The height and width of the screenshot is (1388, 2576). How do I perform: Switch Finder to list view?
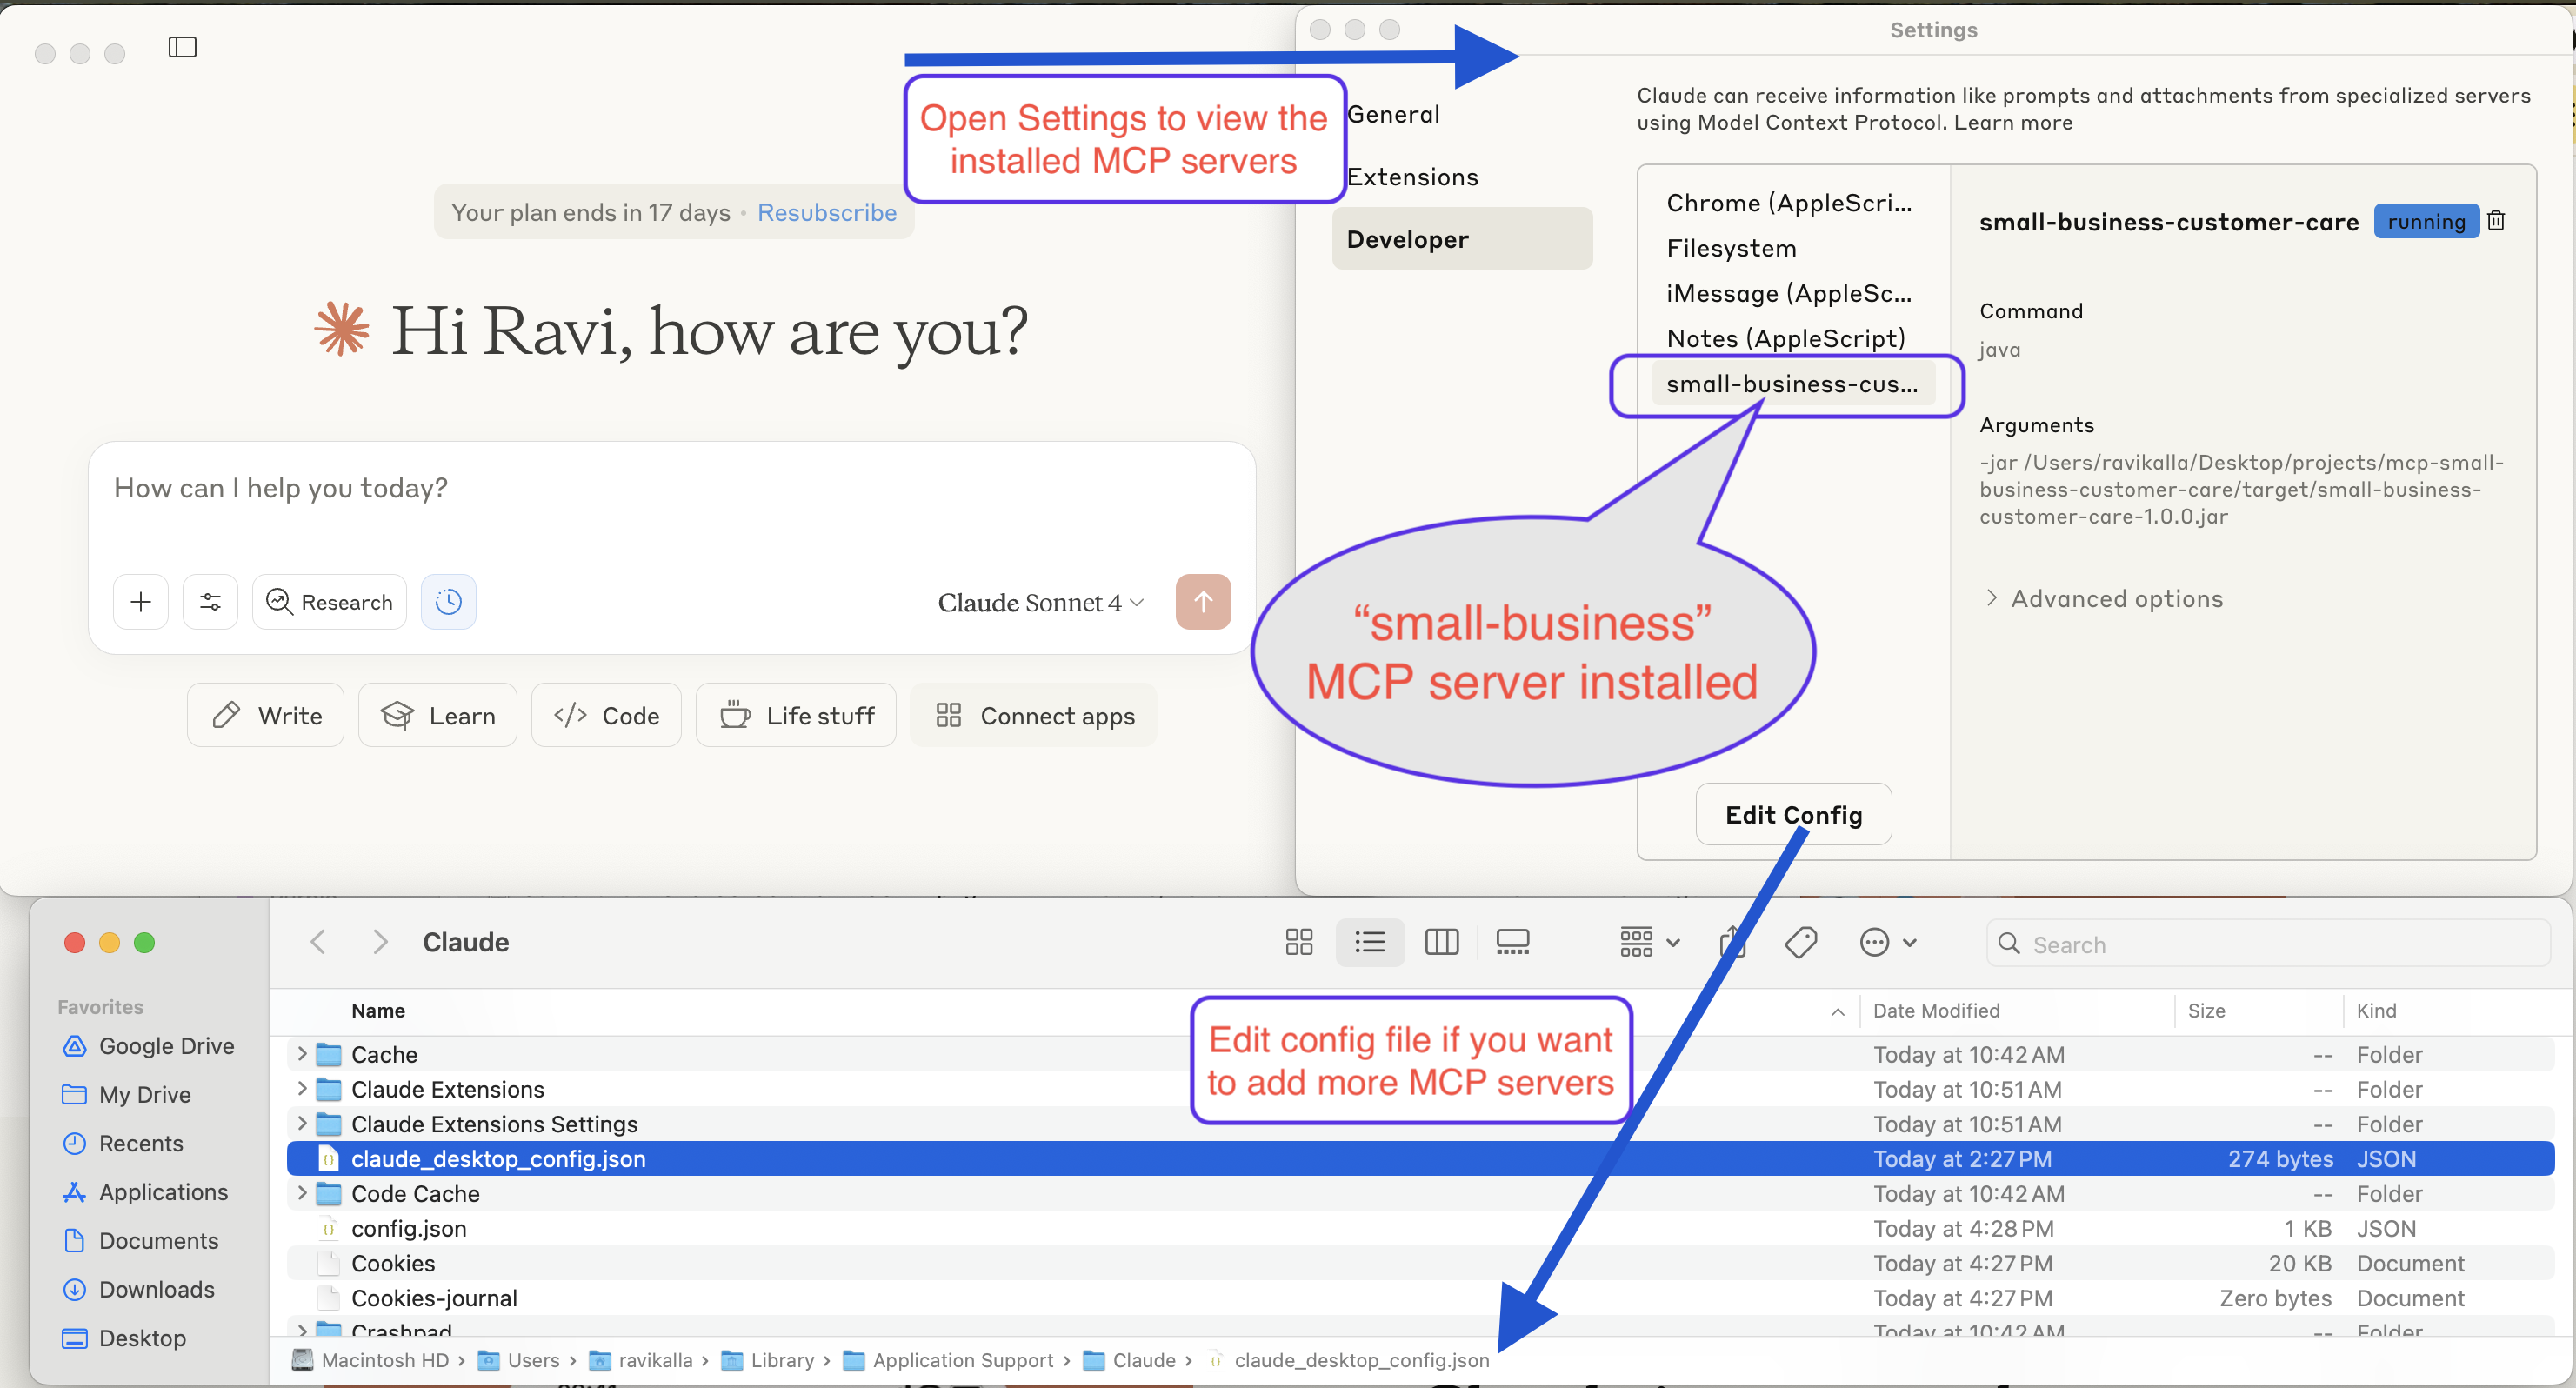tap(1370, 942)
